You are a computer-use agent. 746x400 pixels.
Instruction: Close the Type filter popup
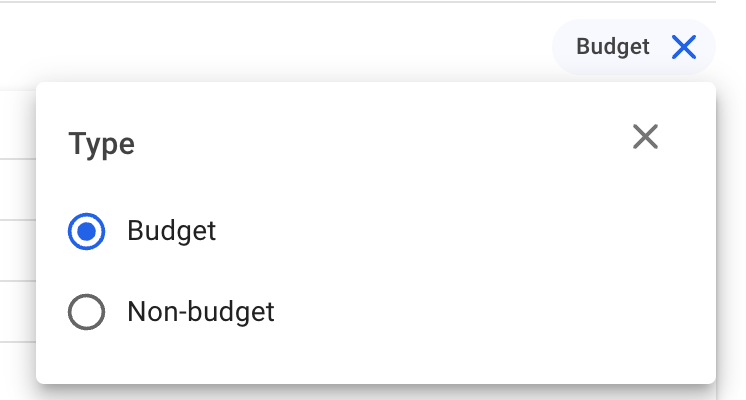point(645,137)
